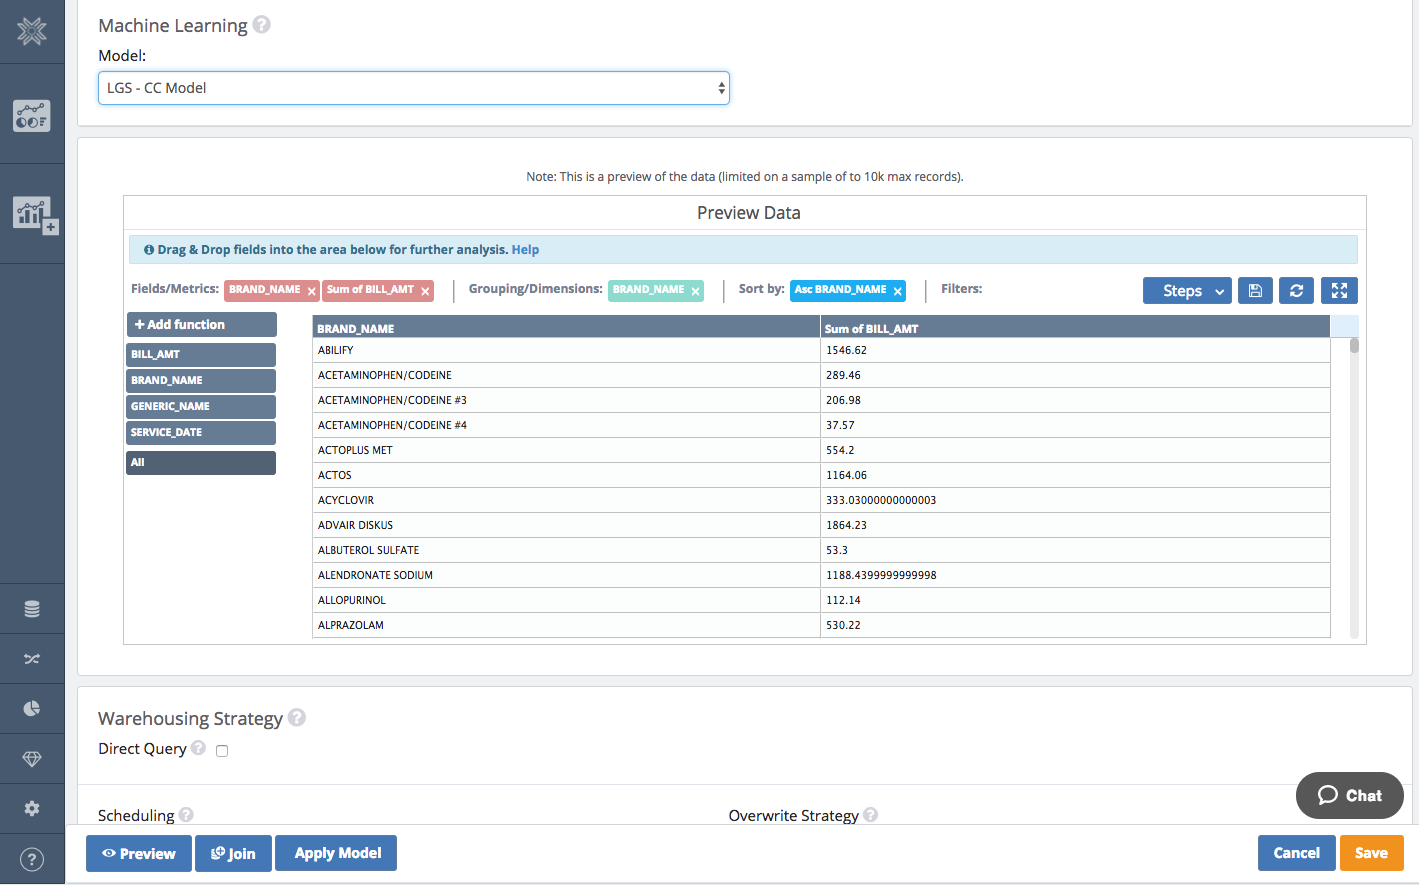Open the database icon in sidebar
This screenshot has height=885, width=1419.
tap(32, 609)
